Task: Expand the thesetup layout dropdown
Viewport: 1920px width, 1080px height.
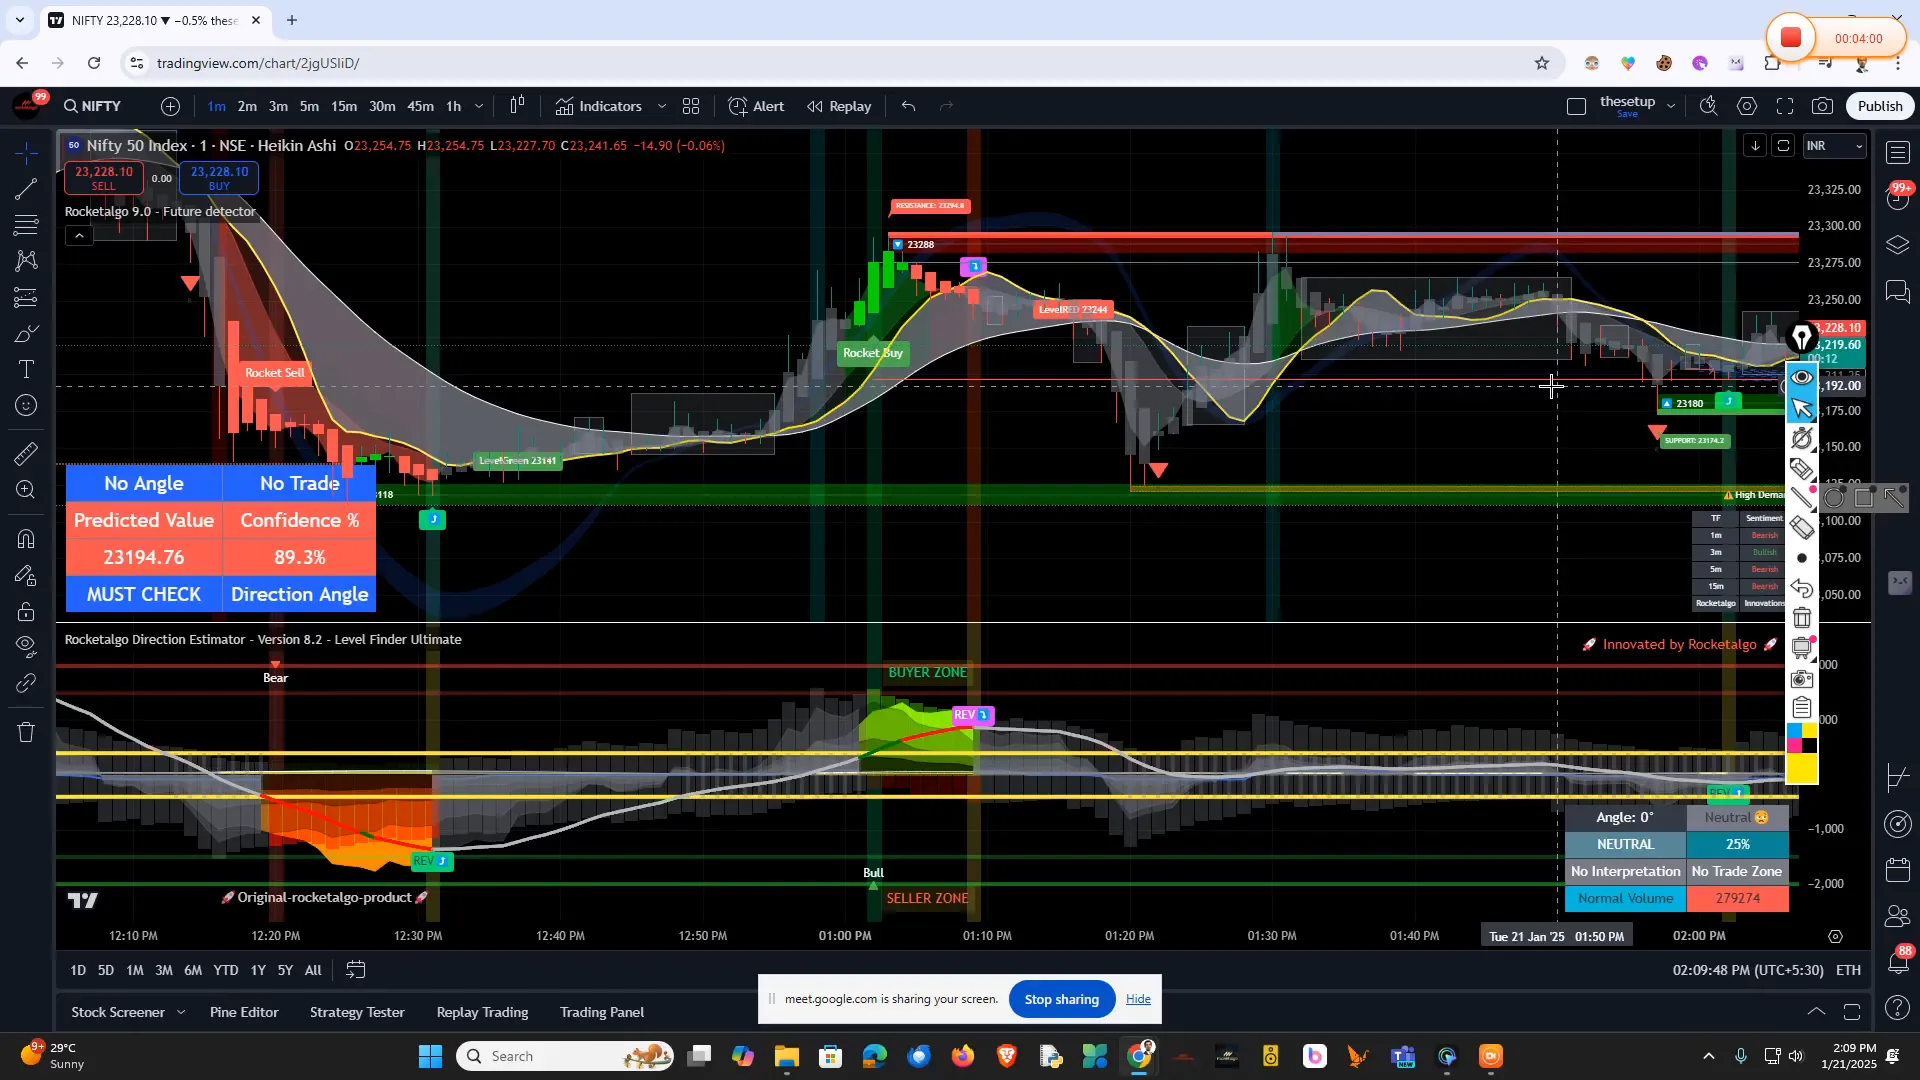Action: (1671, 106)
